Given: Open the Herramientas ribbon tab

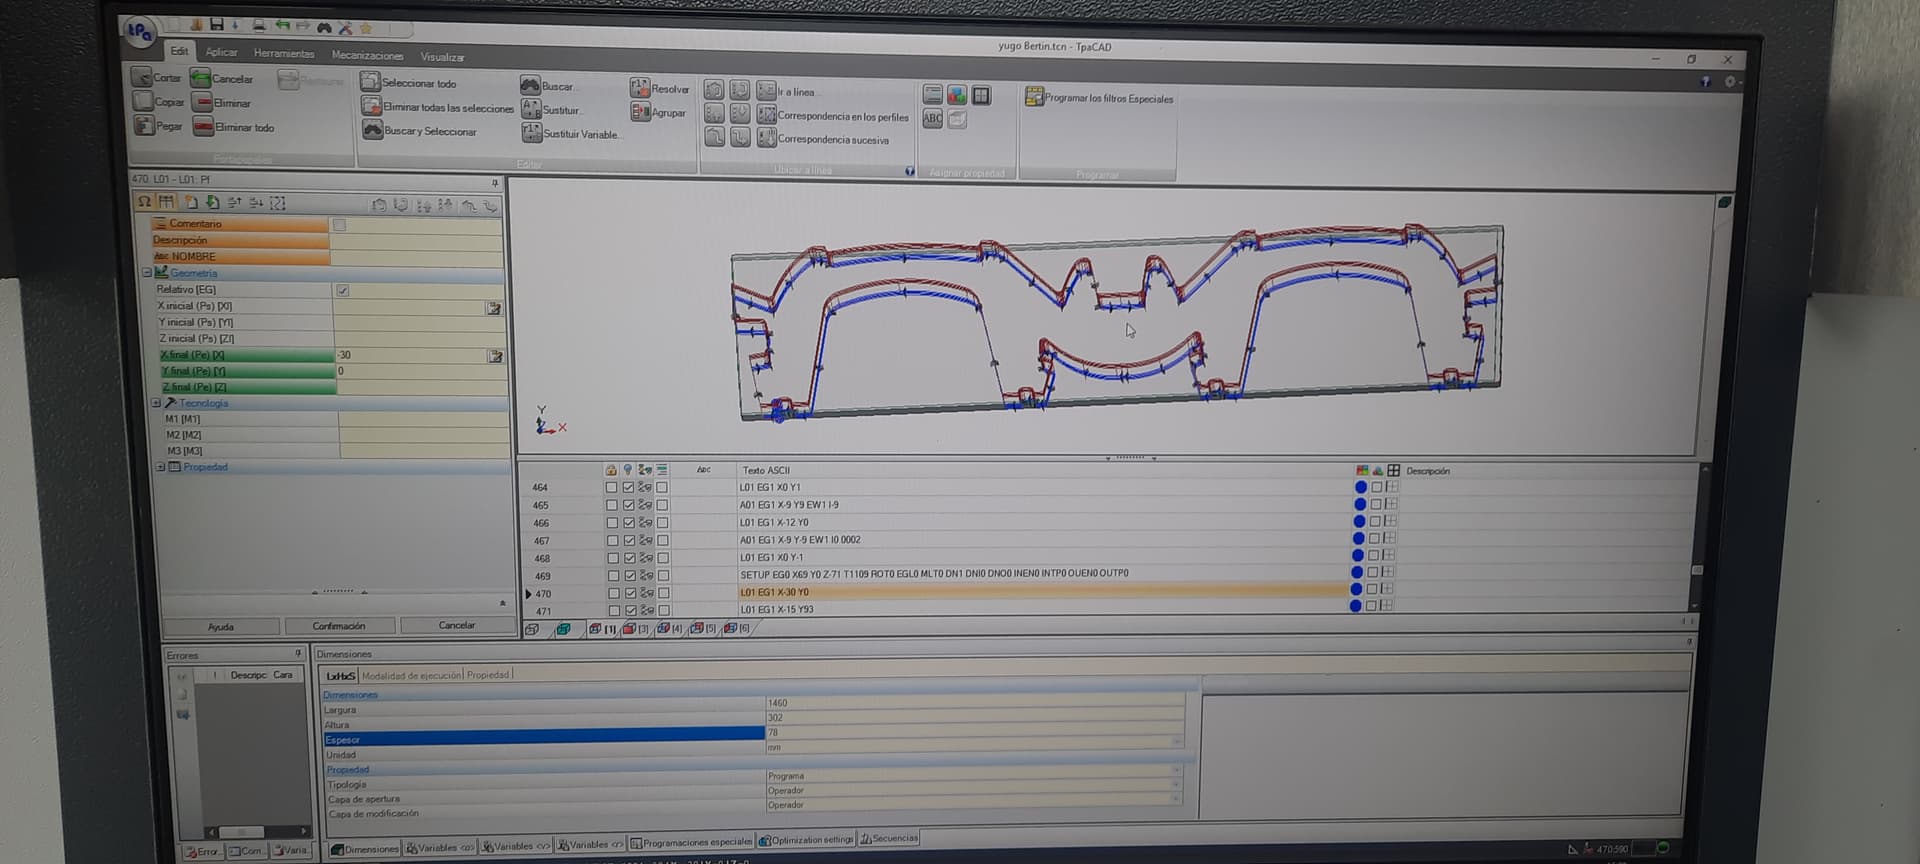Looking at the screenshot, I should [x=283, y=53].
